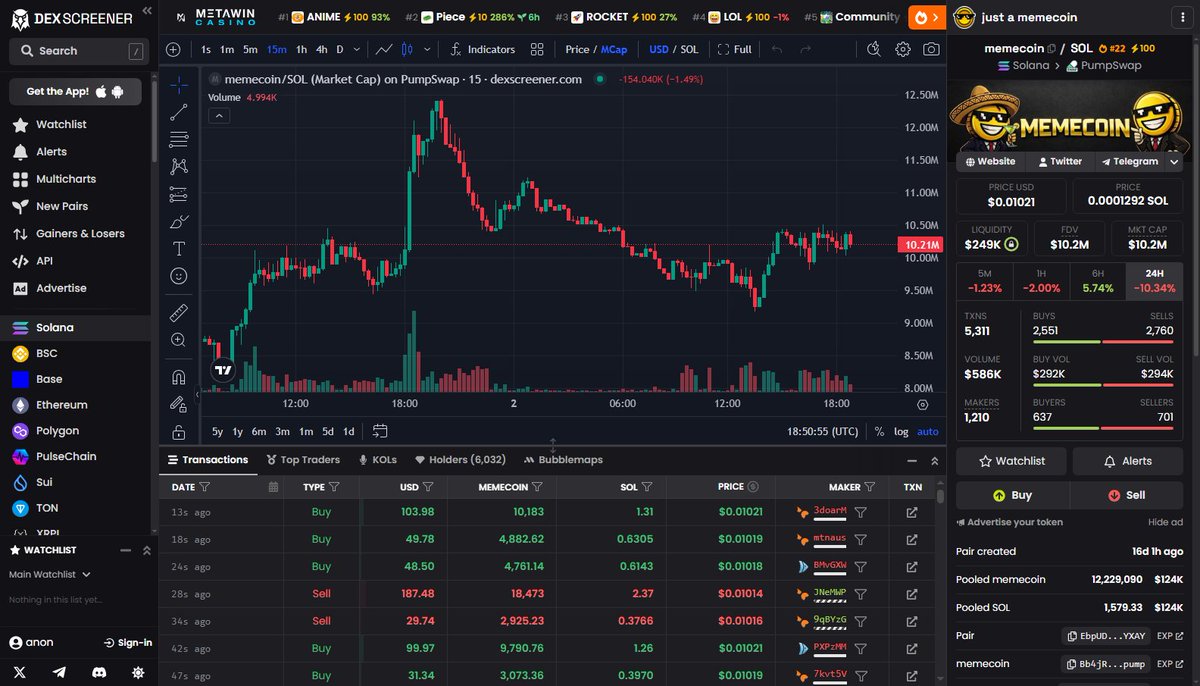Activate the chart zoom-in tool

tap(178, 340)
